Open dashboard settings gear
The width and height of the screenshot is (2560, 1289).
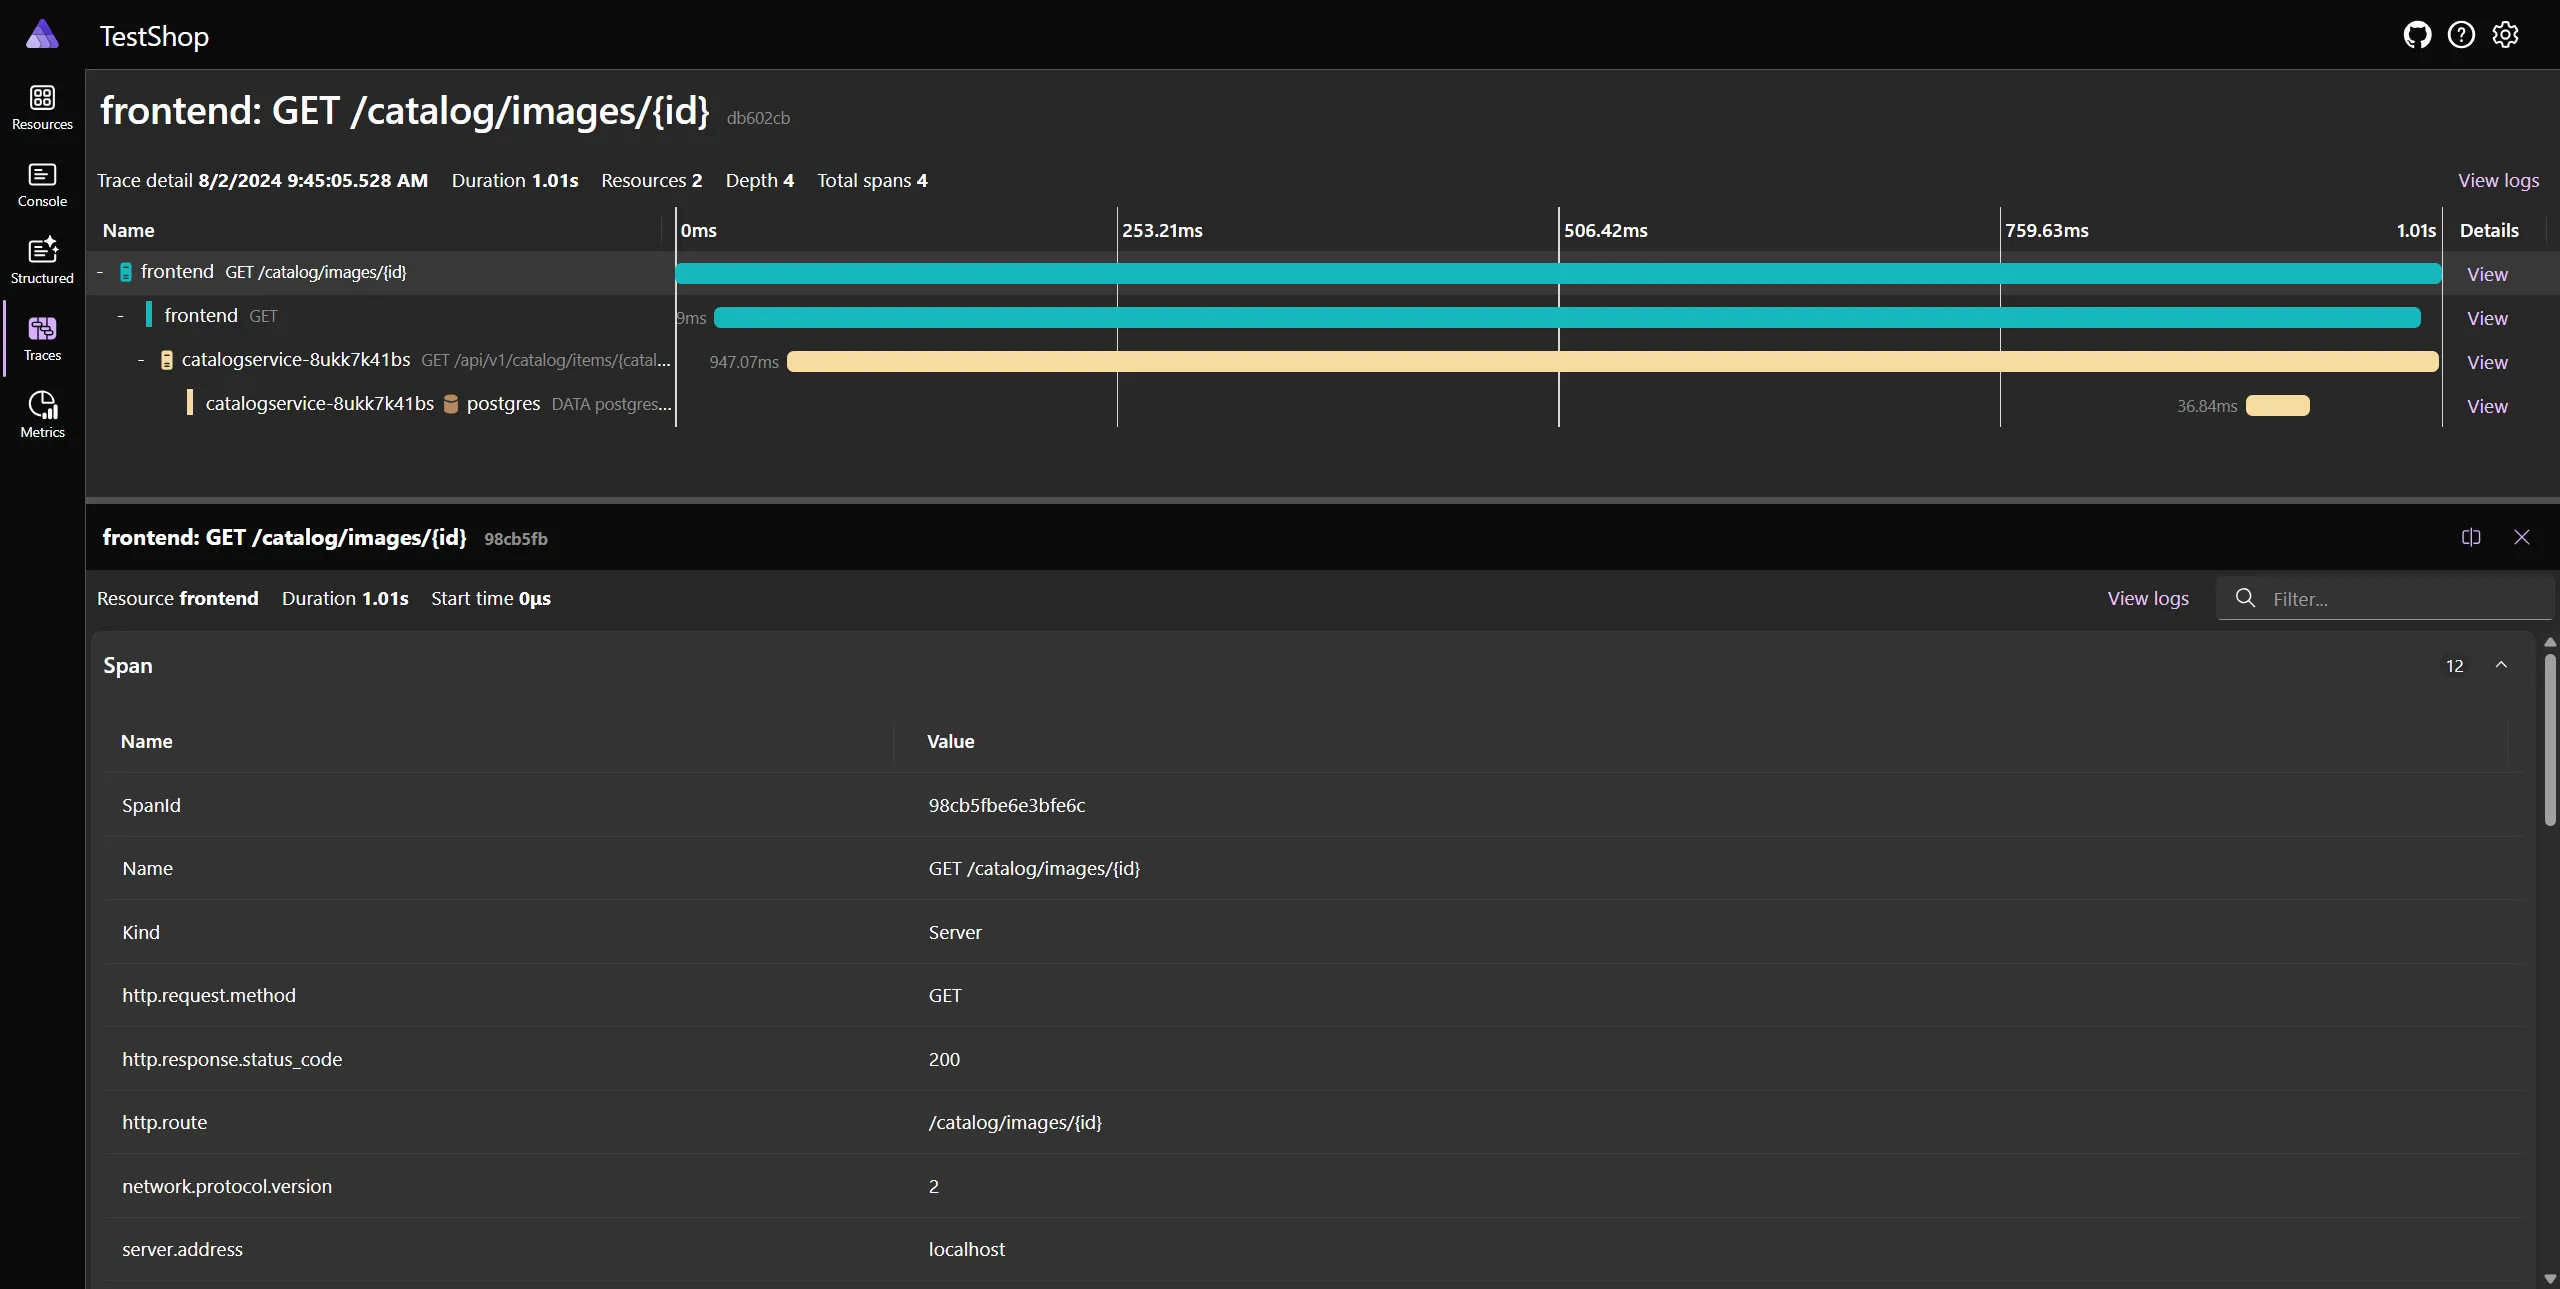(2505, 34)
